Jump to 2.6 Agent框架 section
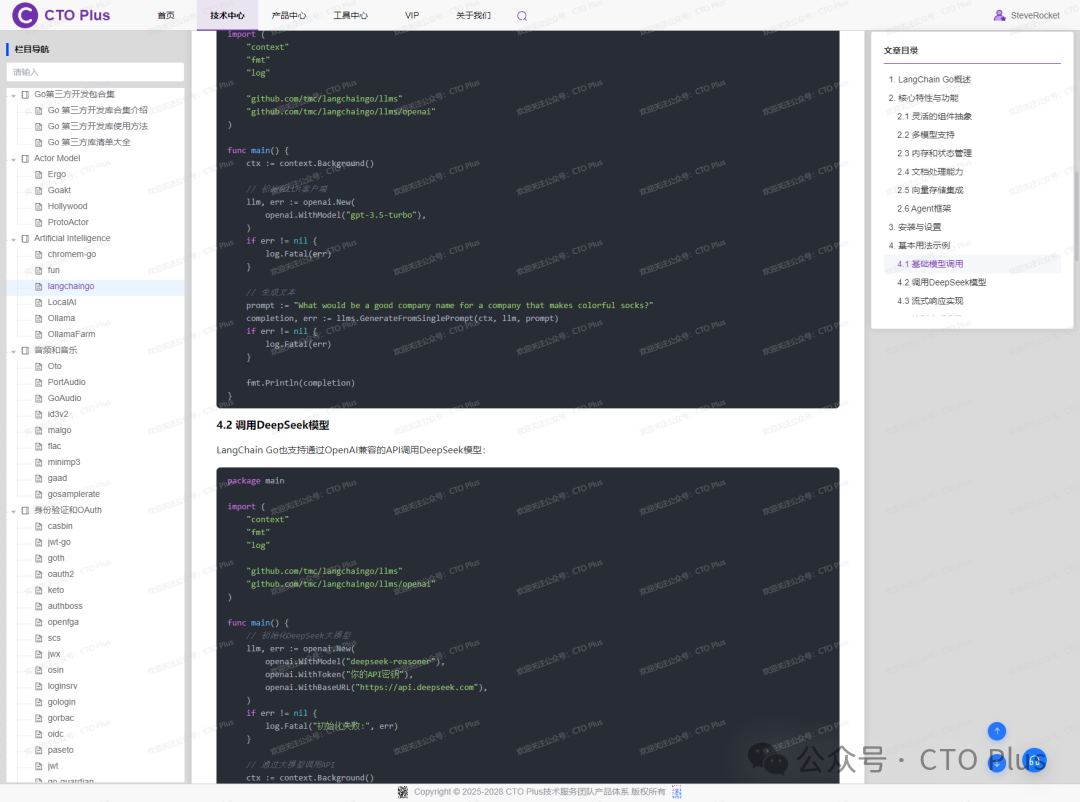Screen dimensions: 1080x802 coord(924,209)
